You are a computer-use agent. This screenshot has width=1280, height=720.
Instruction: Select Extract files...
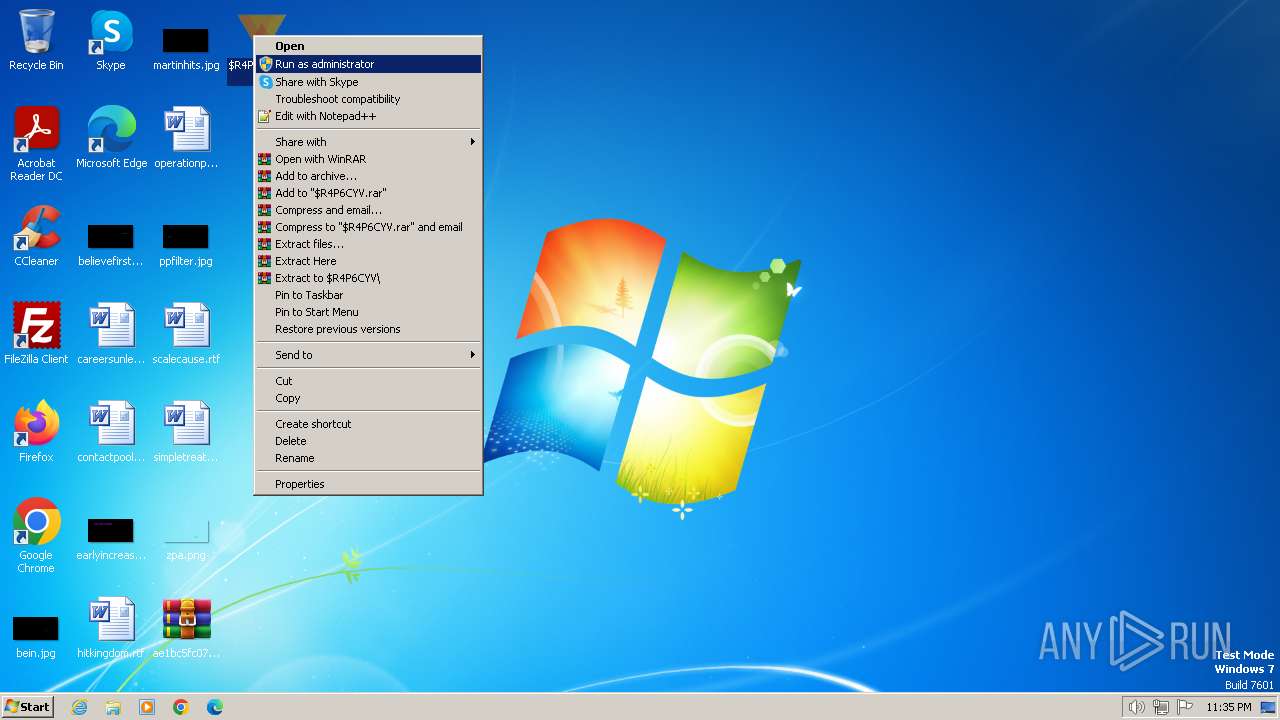point(368,244)
